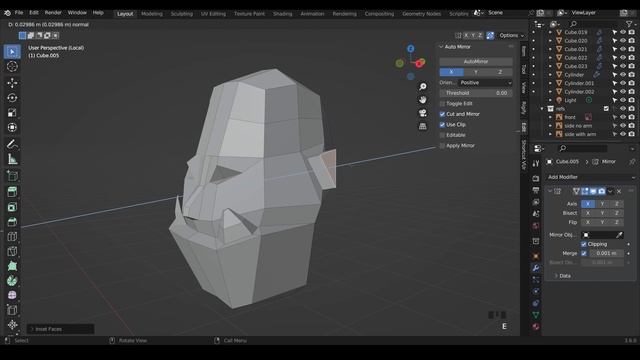Viewport: 640px width, 360px height.
Task: Open the Tool properties tab icon
Action: pos(536,164)
